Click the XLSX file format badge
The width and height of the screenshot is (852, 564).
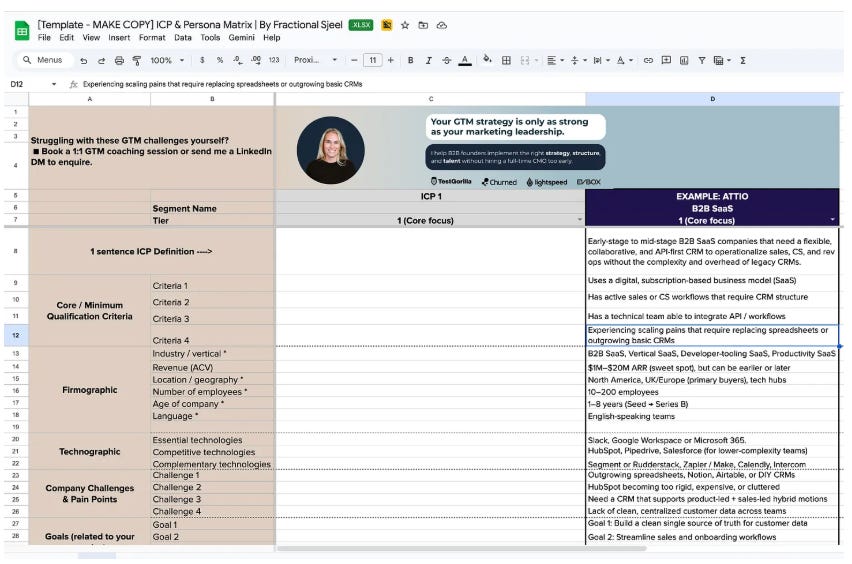click(x=361, y=25)
